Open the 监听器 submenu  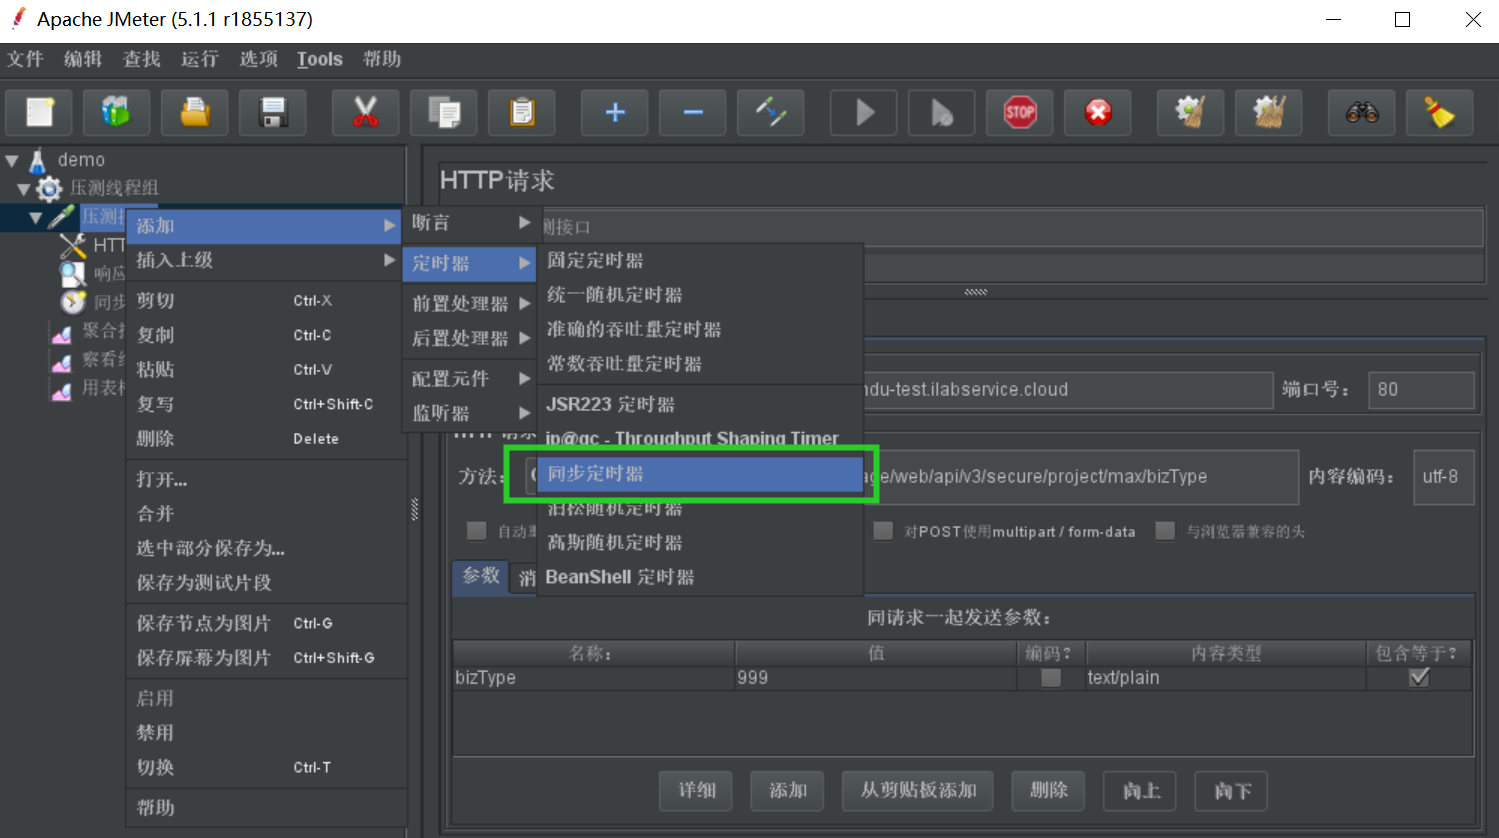470,413
